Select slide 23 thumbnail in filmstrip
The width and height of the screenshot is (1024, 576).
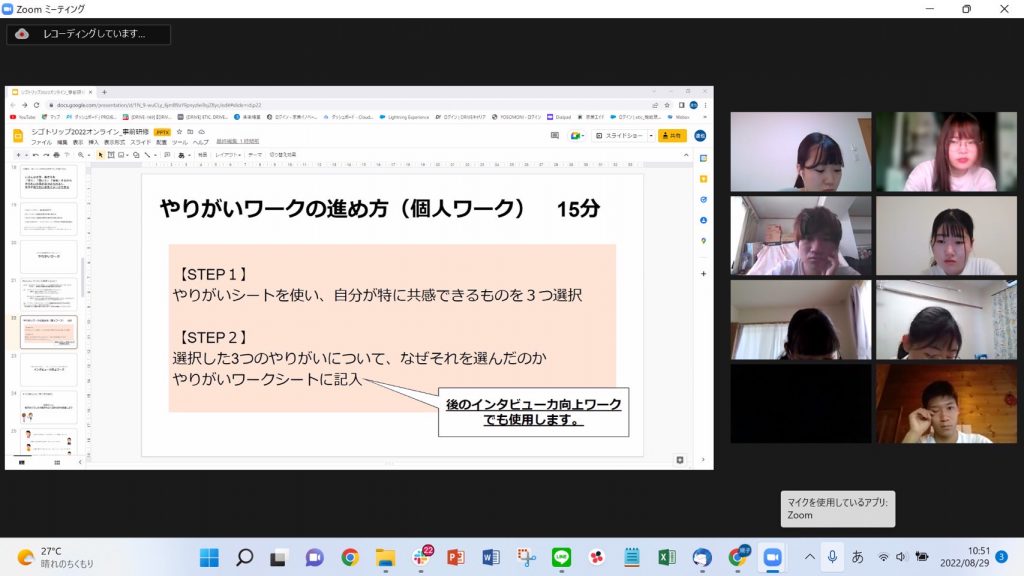48,370
